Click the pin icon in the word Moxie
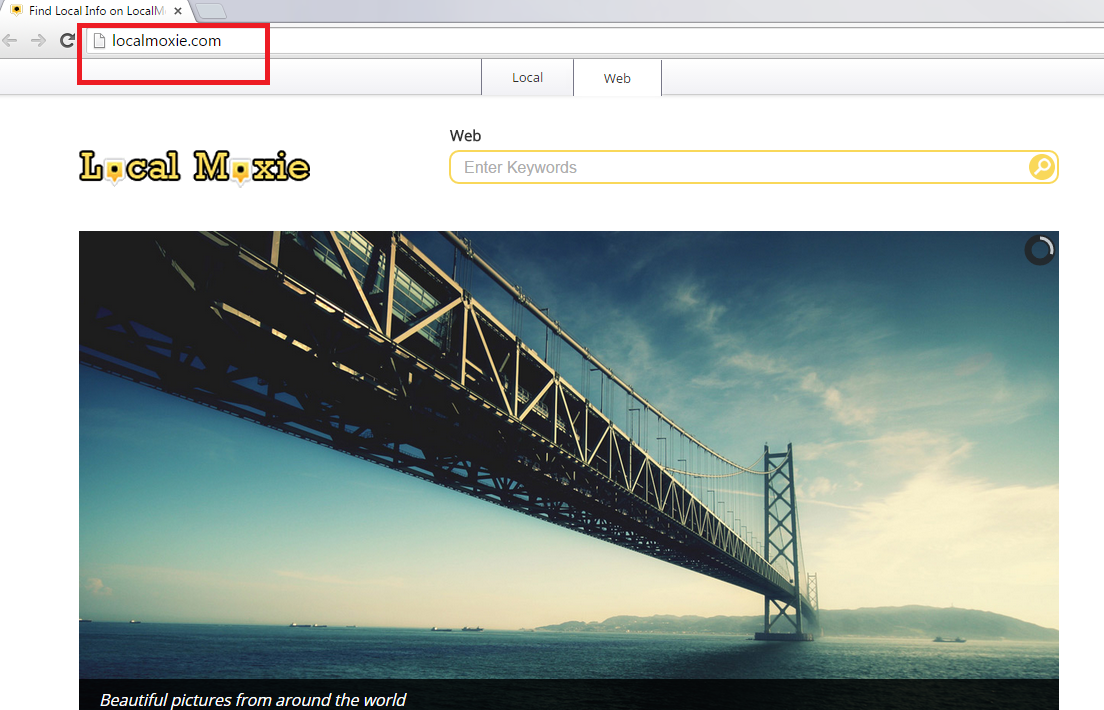 (x=240, y=173)
